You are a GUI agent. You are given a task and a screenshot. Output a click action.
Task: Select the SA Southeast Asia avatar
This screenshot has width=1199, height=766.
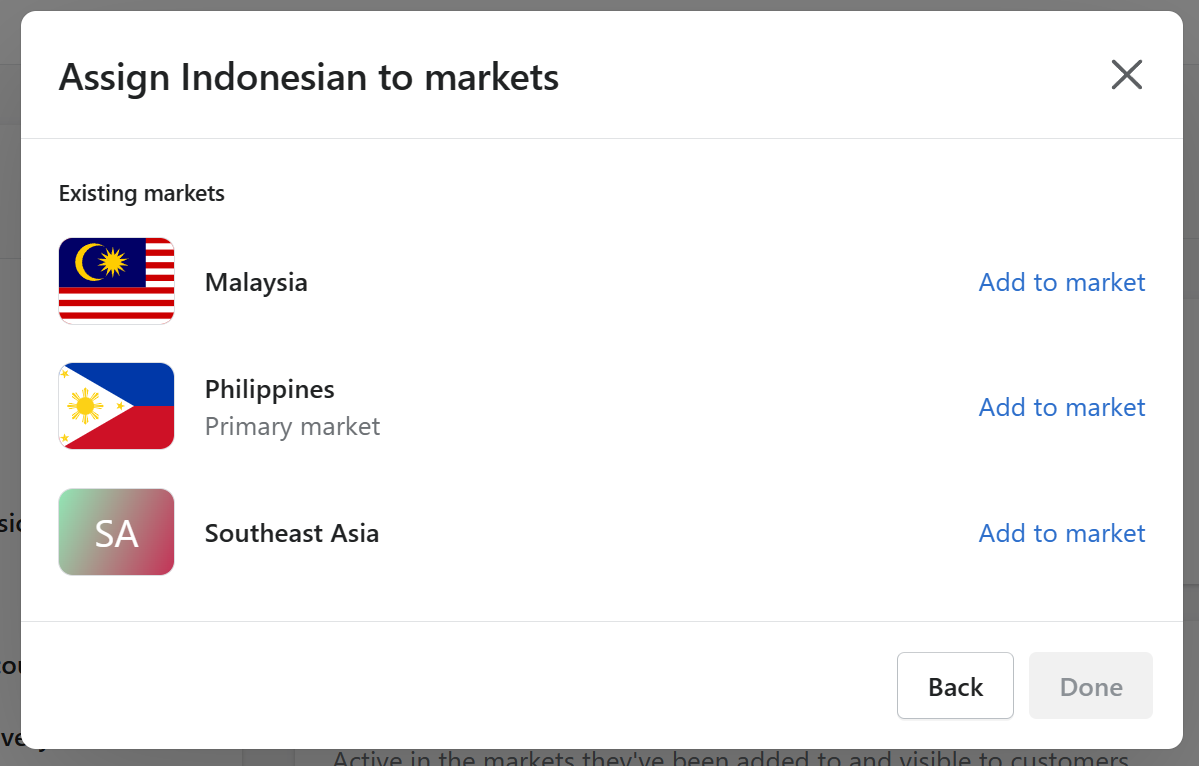116,532
